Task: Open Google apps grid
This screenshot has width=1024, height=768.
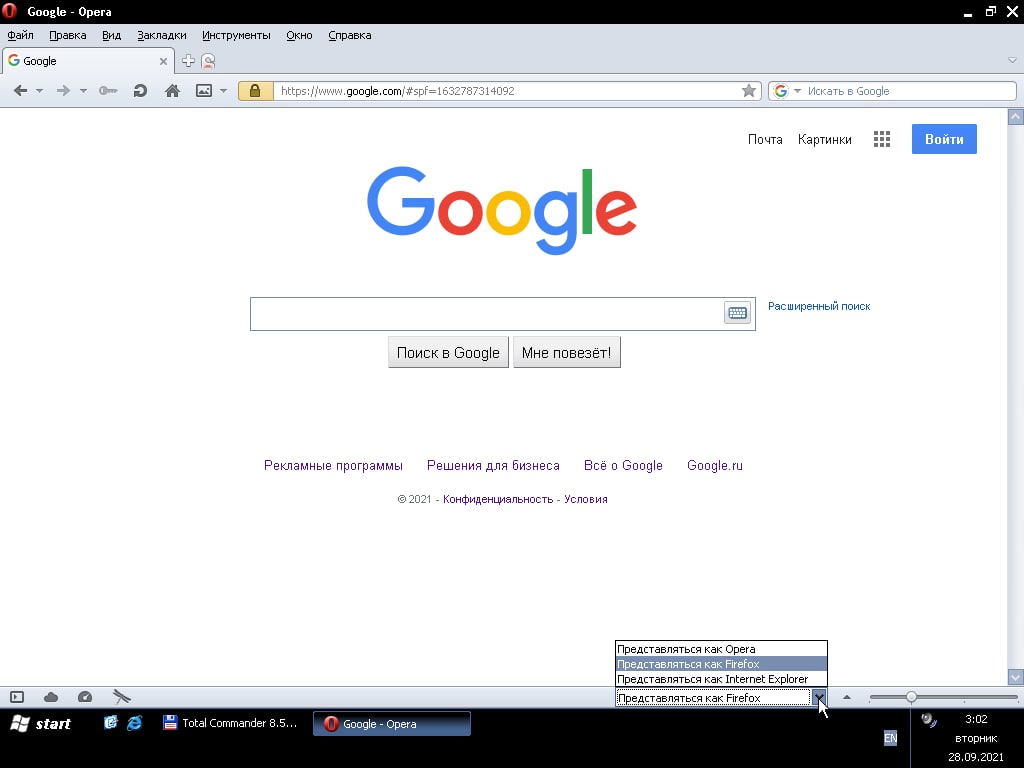Action: 882,139
